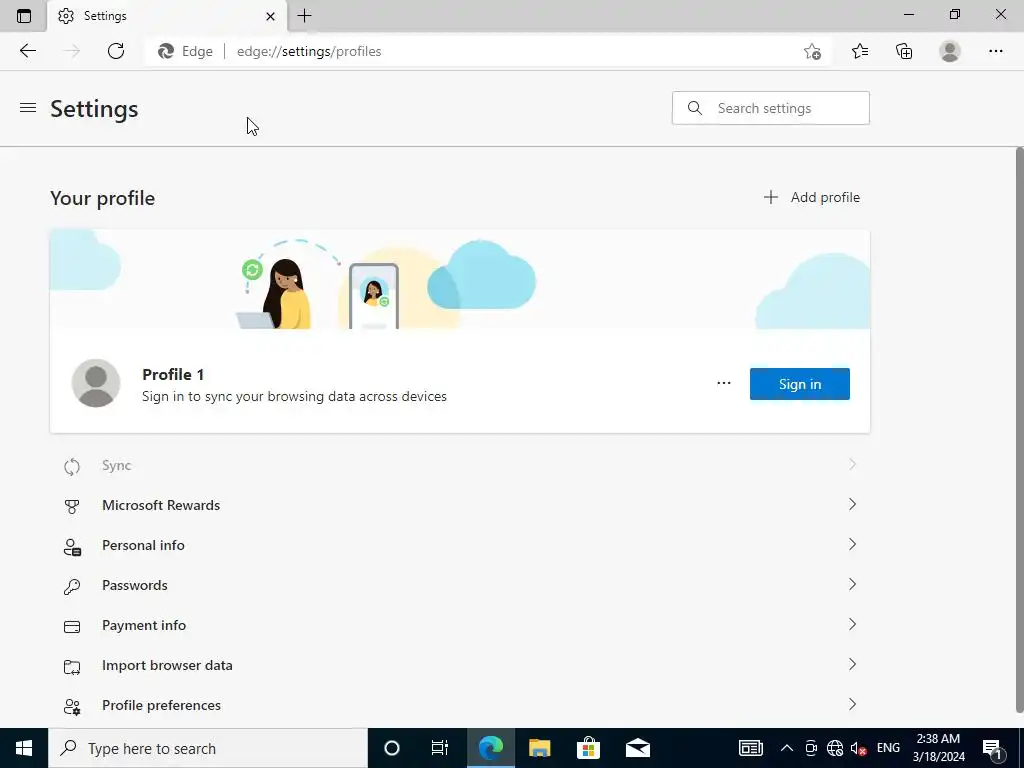Click the blue Sign in button

point(799,384)
